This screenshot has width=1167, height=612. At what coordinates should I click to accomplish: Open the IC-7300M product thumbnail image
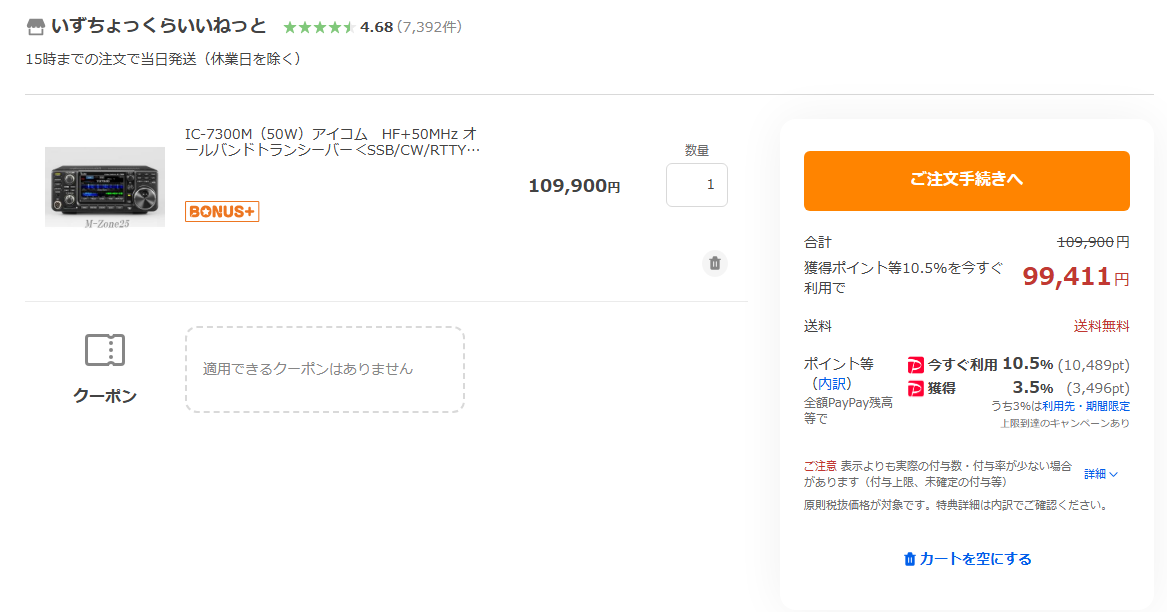[x=105, y=187]
